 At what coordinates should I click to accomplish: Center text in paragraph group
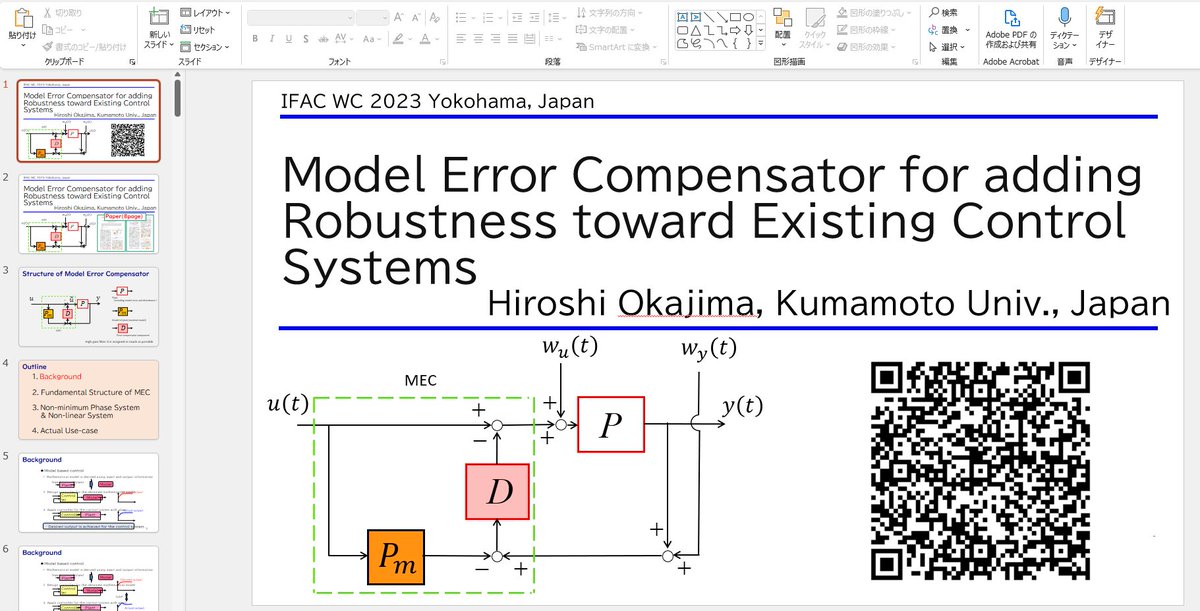(x=478, y=38)
